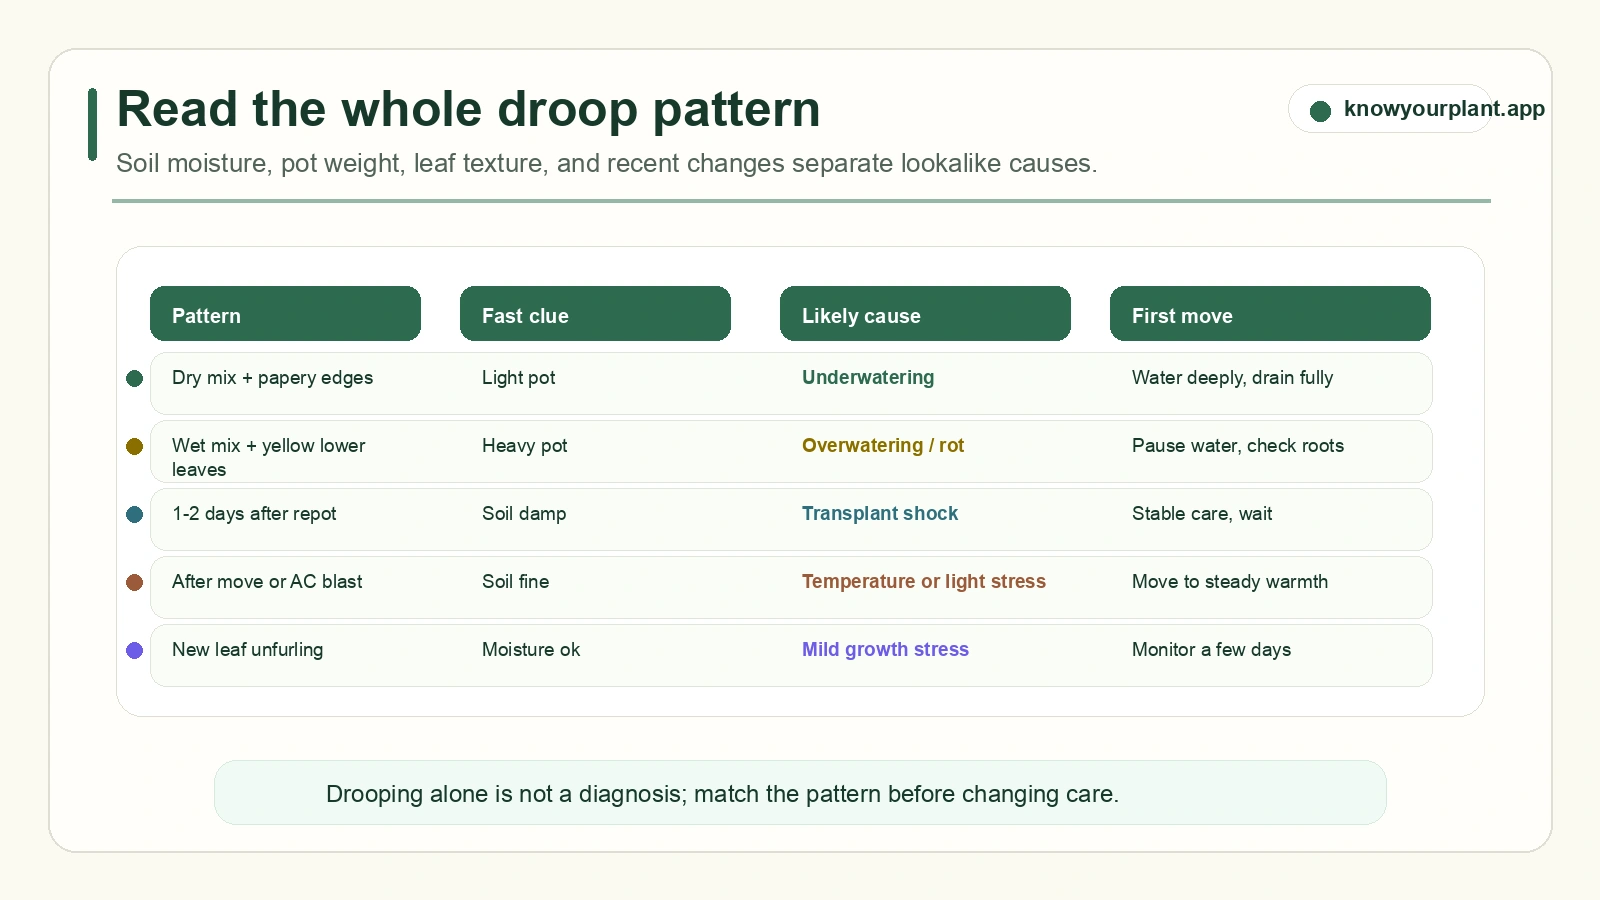This screenshot has width=1600, height=900.
Task: Click the 'Mild growth stress' cause
Action: (x=885, y=650)
